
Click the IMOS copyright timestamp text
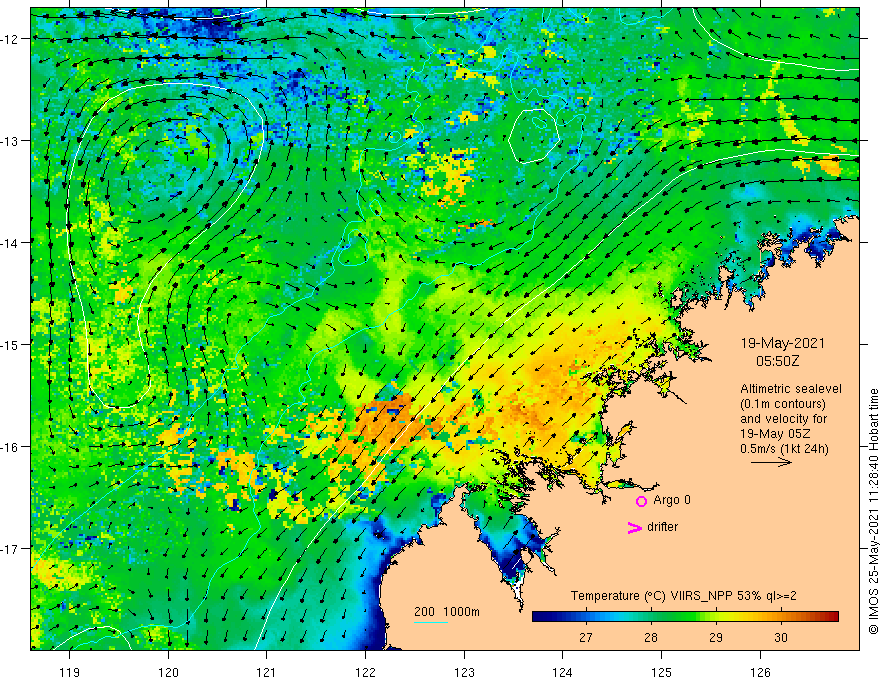pyautogui.click(x=873, y=512)
